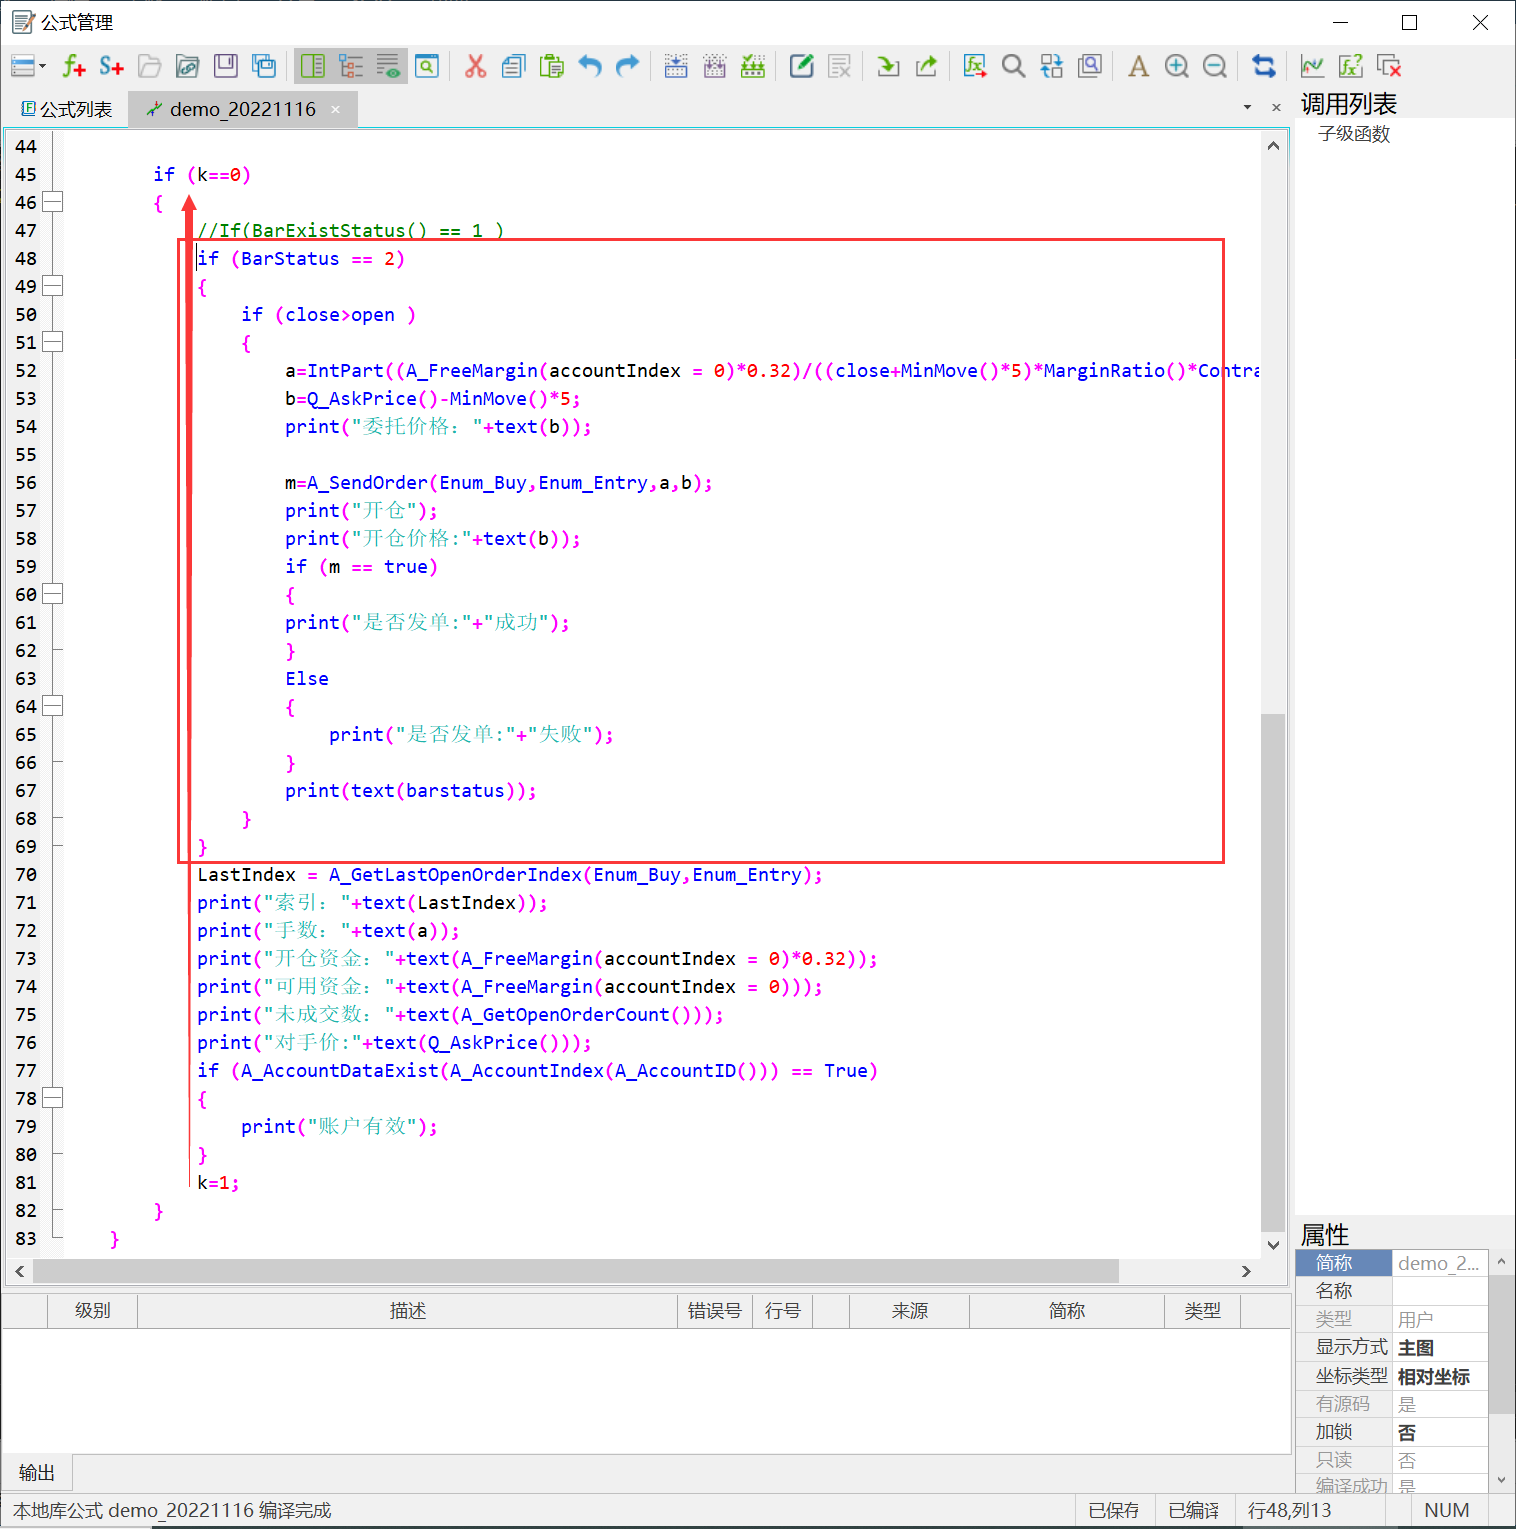Click the zoom in magnifier icon

coord(1176,66)
